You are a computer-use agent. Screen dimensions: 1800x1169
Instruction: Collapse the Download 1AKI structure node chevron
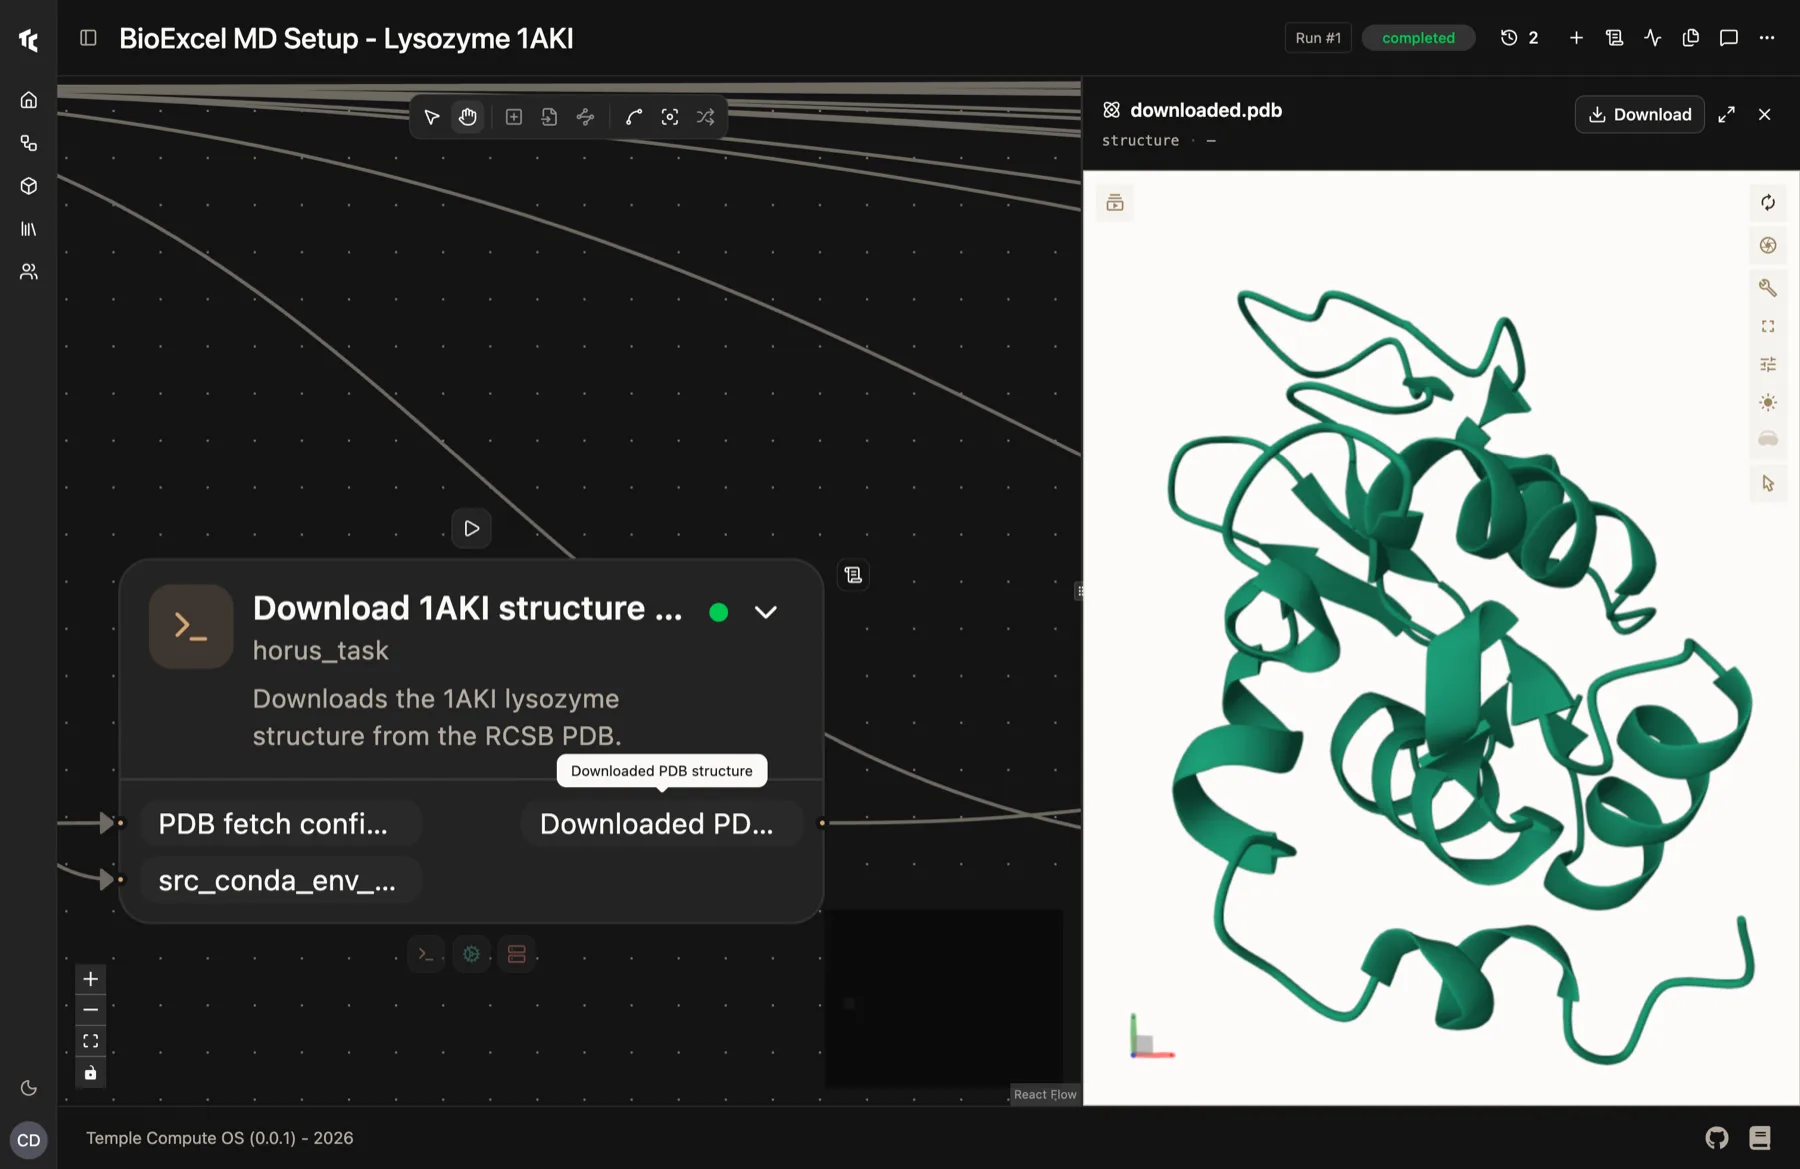pos(766,612)
